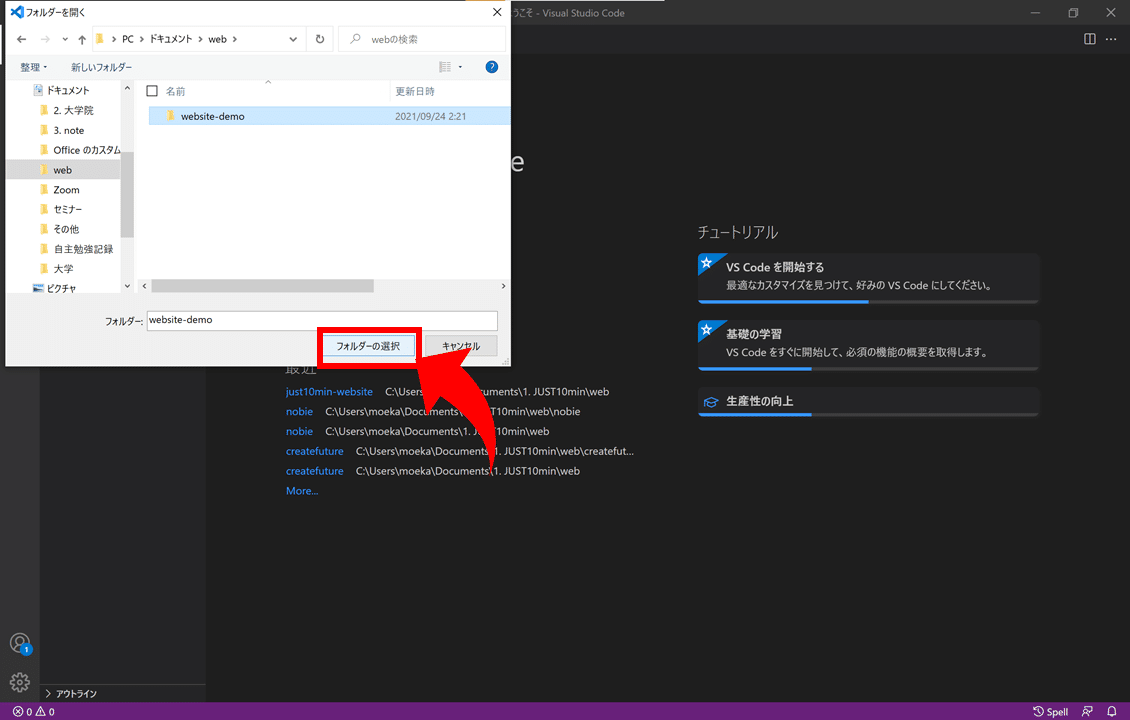Open 生産性の向上 tutorial card

coord(868,402)
